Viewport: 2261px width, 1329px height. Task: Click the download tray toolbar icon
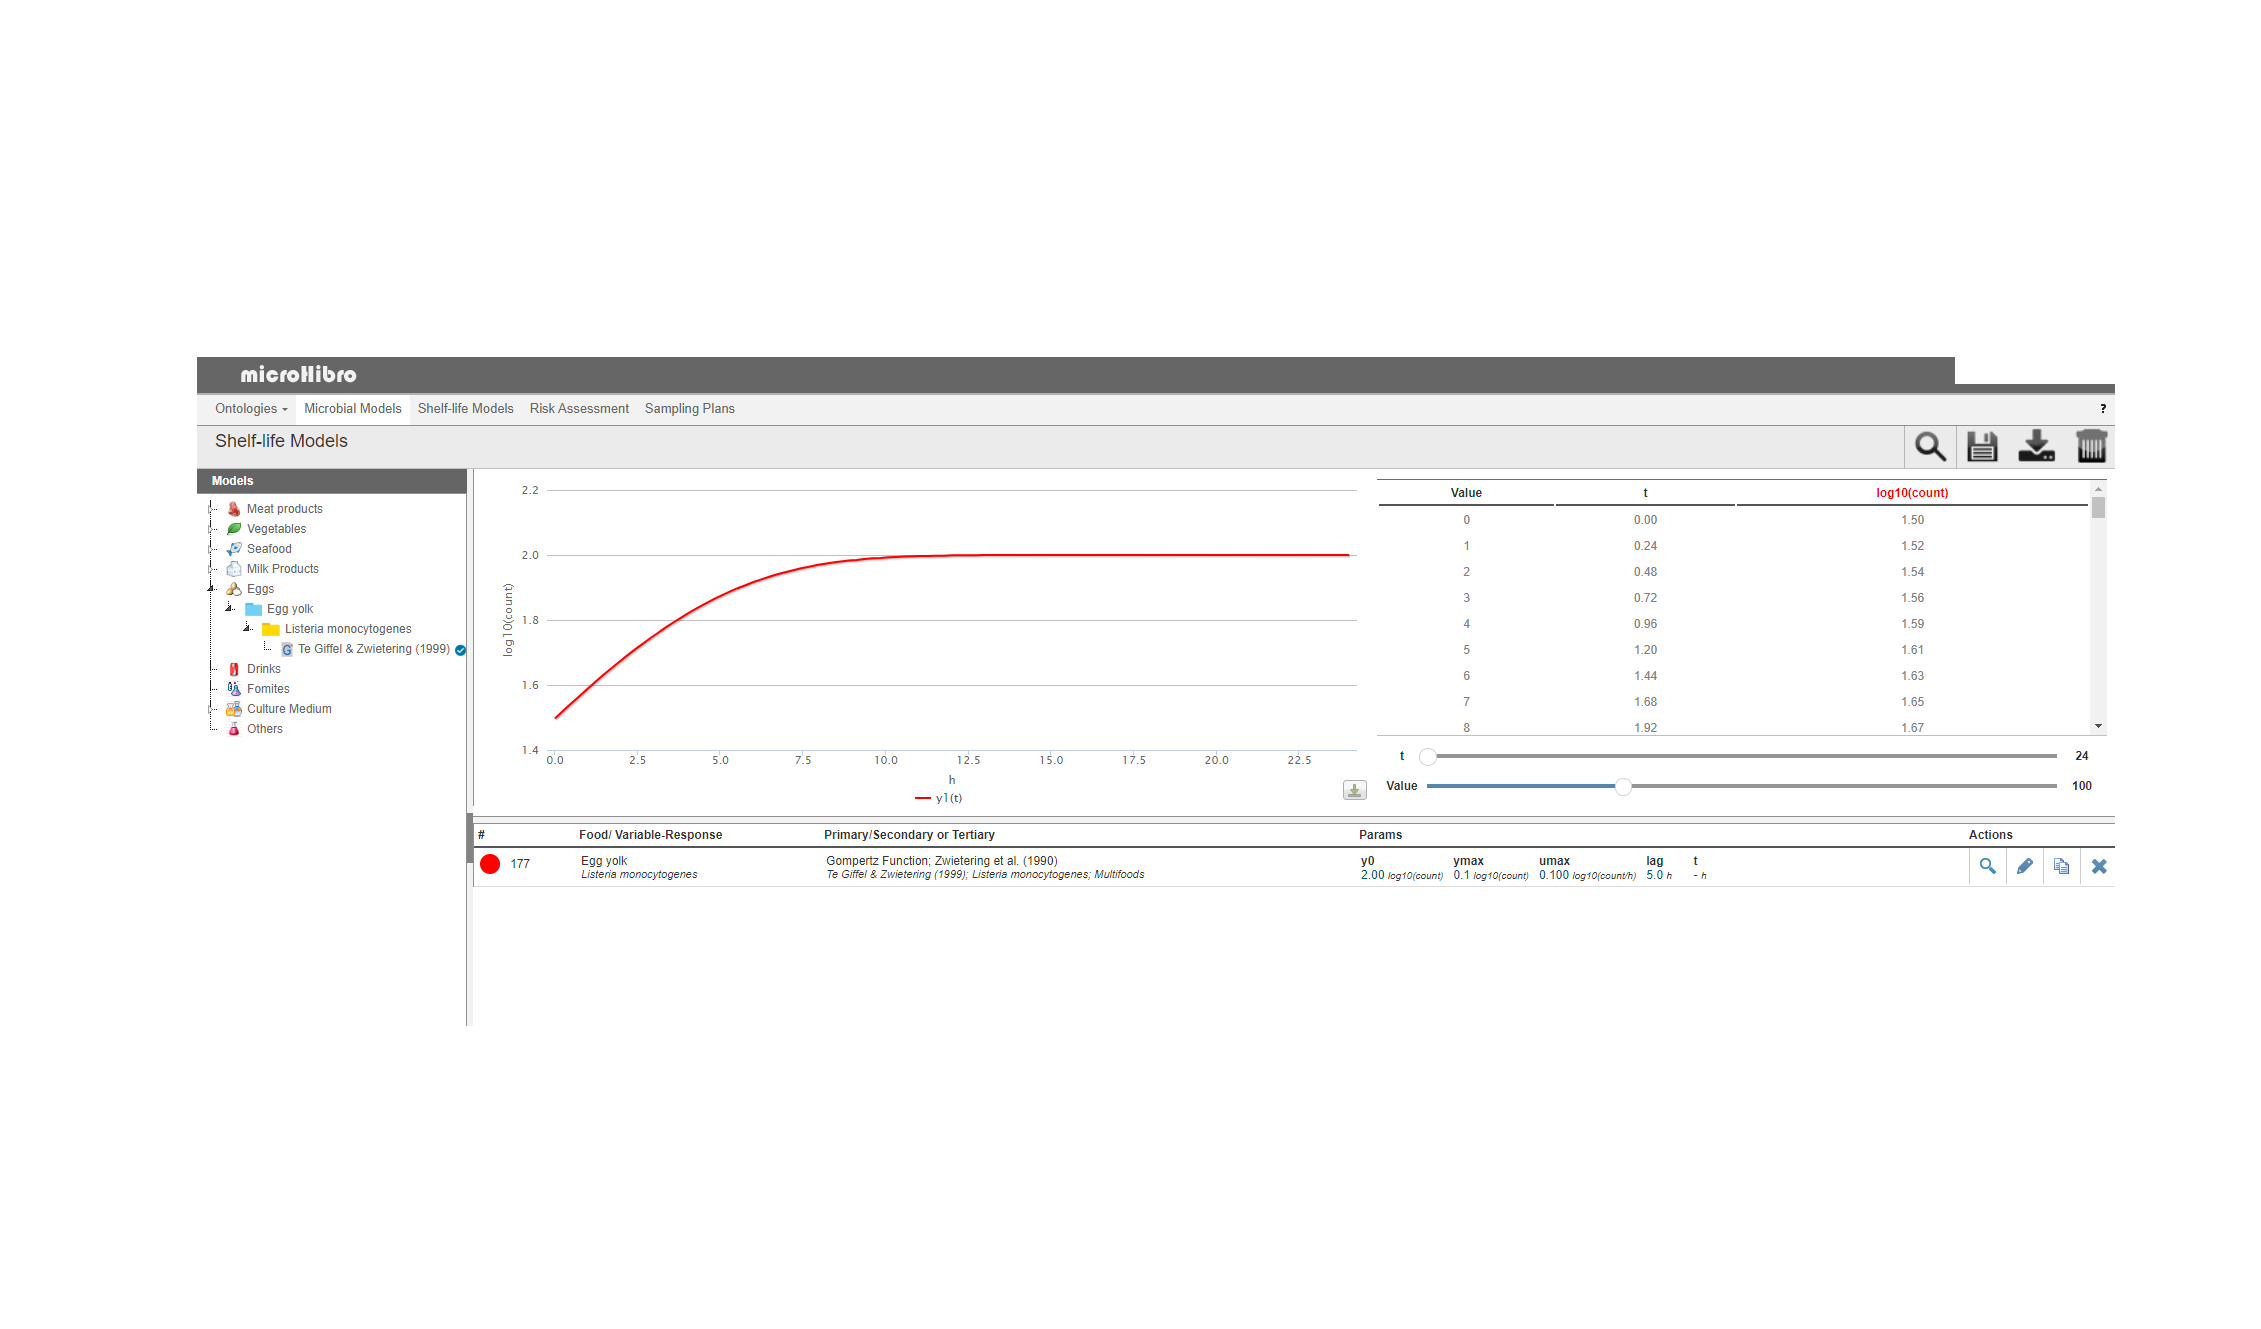pos(2036,446)
